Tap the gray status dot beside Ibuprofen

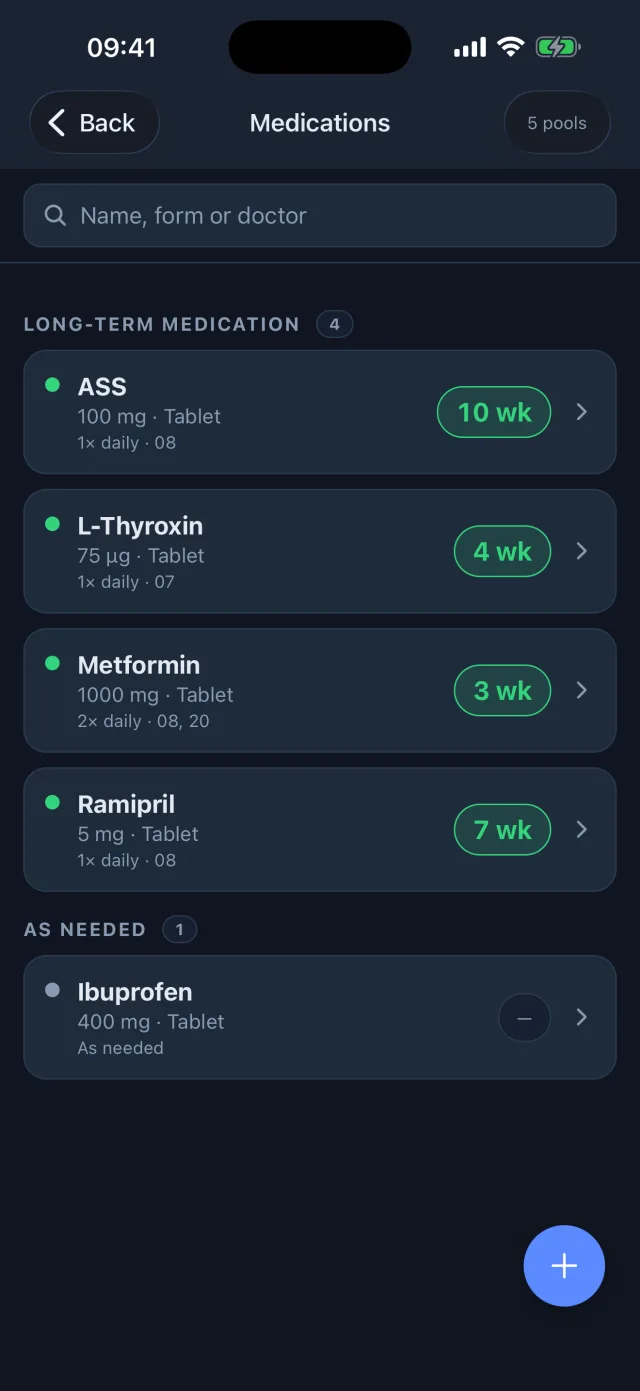point(53,990)
